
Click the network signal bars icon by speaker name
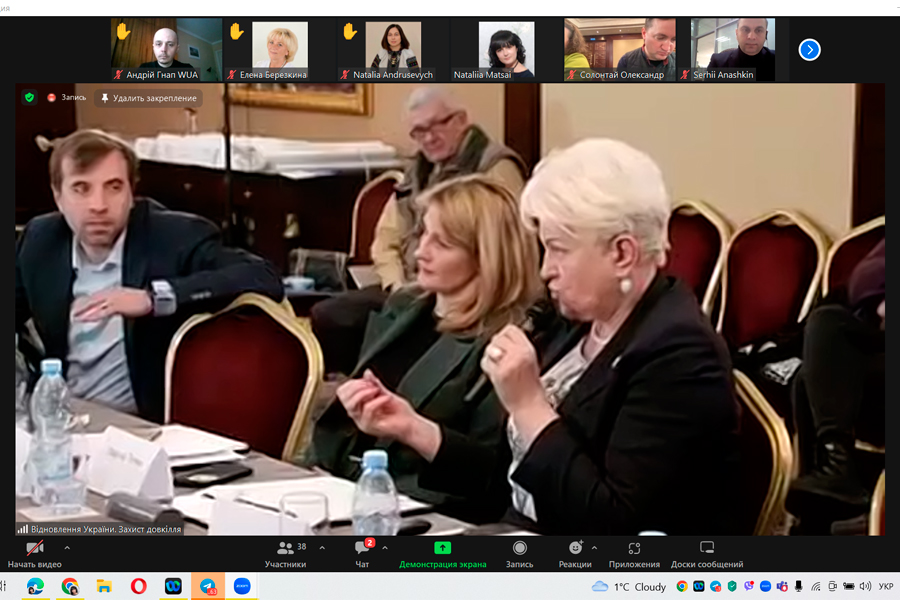pyautogui.click(x=22, y=529)
